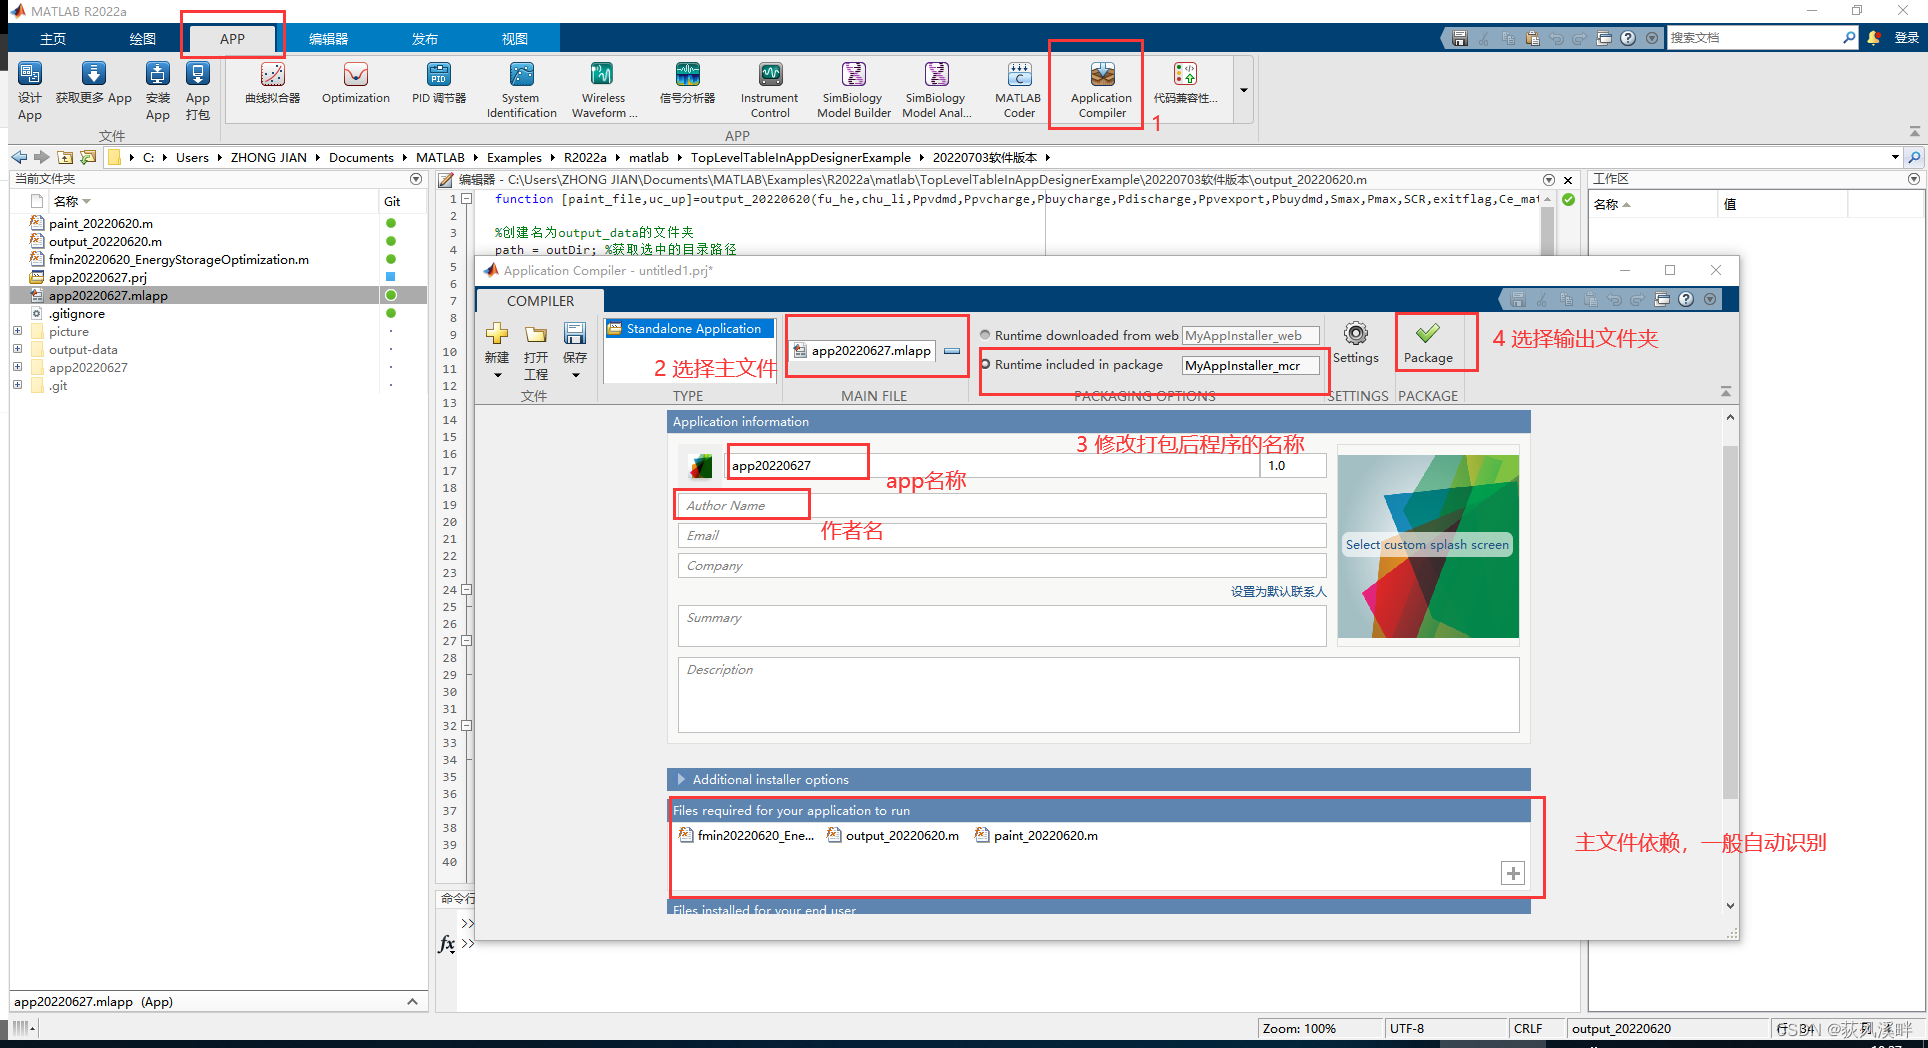The height and width of the screenshot is (1048, 1928).
Task: Click the Author Name field
Action: 1002,505
